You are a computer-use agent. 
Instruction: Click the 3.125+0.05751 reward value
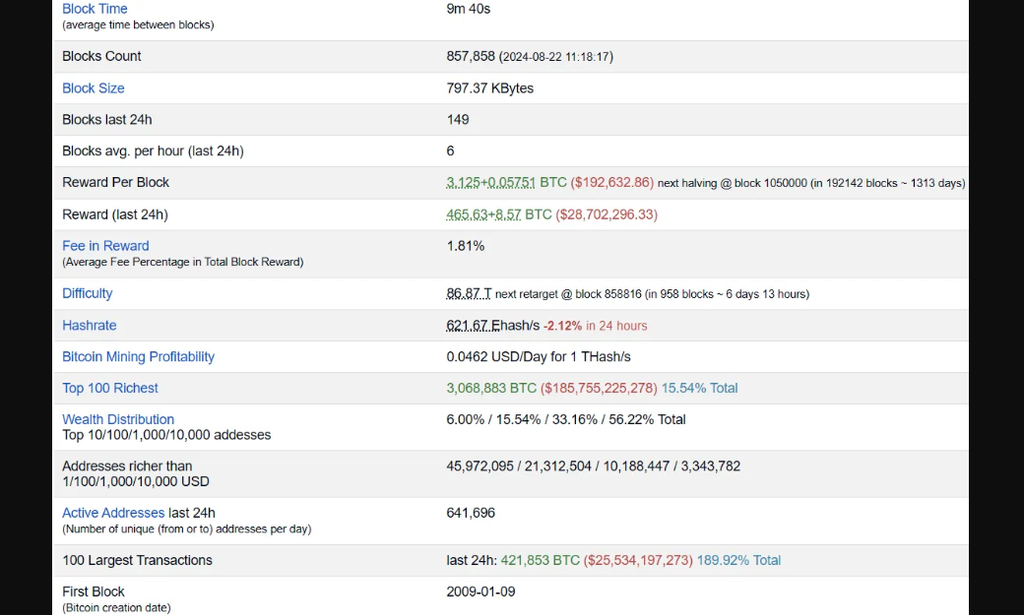(490, 183)
